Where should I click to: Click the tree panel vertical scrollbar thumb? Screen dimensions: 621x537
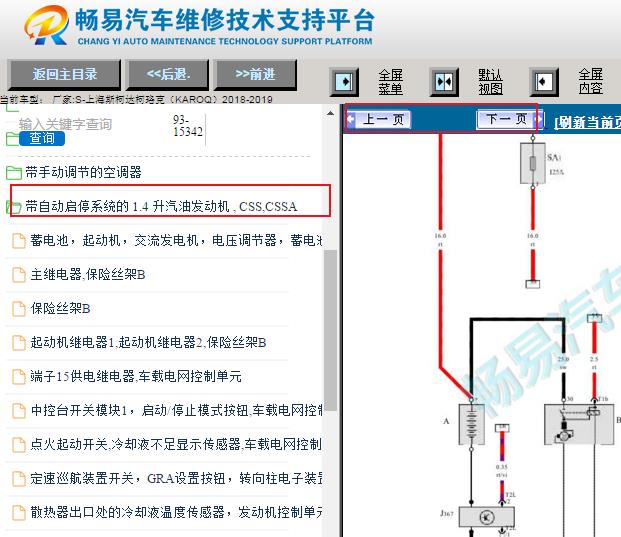[x=330, y=331]
